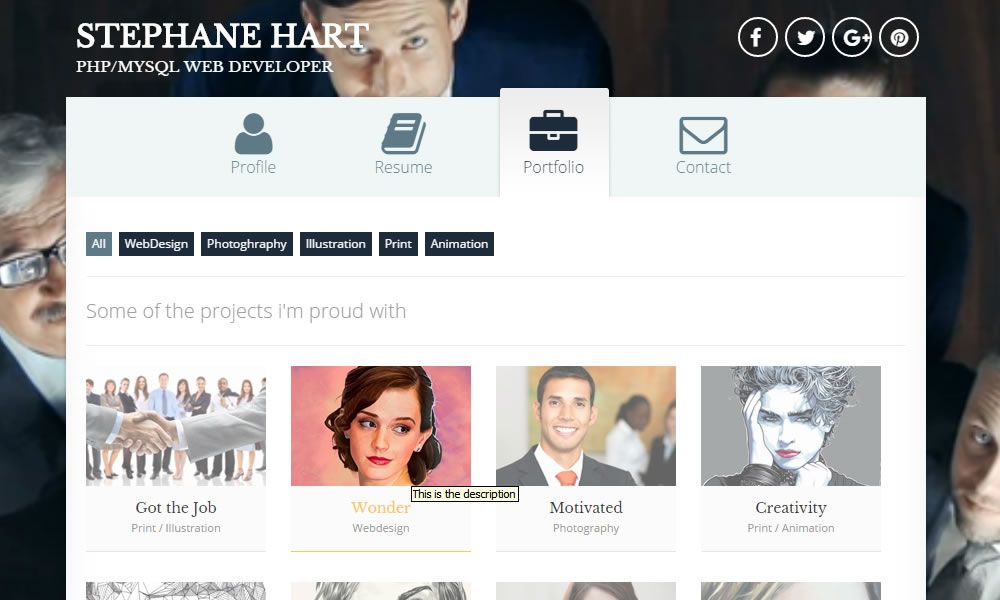This screenshot has height=600, width=1000.
Task: Click the Webdesign category under Wonder
Action: pos(381,528)
